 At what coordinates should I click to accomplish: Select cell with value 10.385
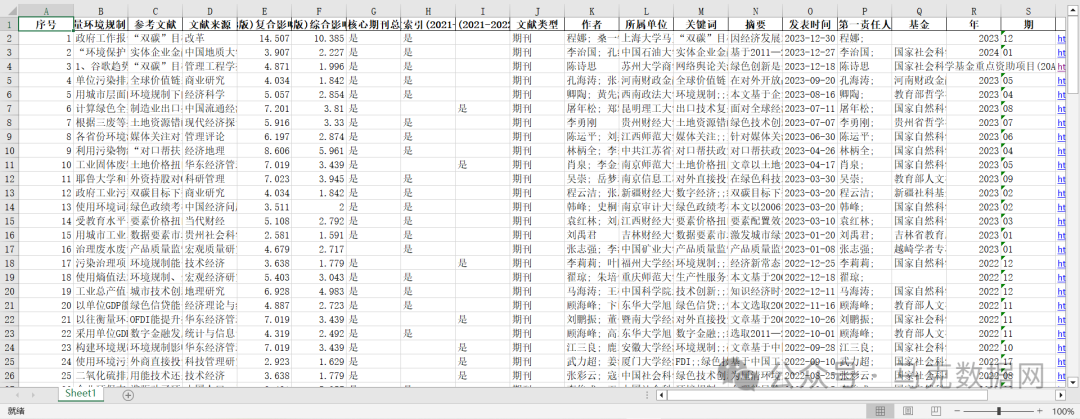click(320, 38)
